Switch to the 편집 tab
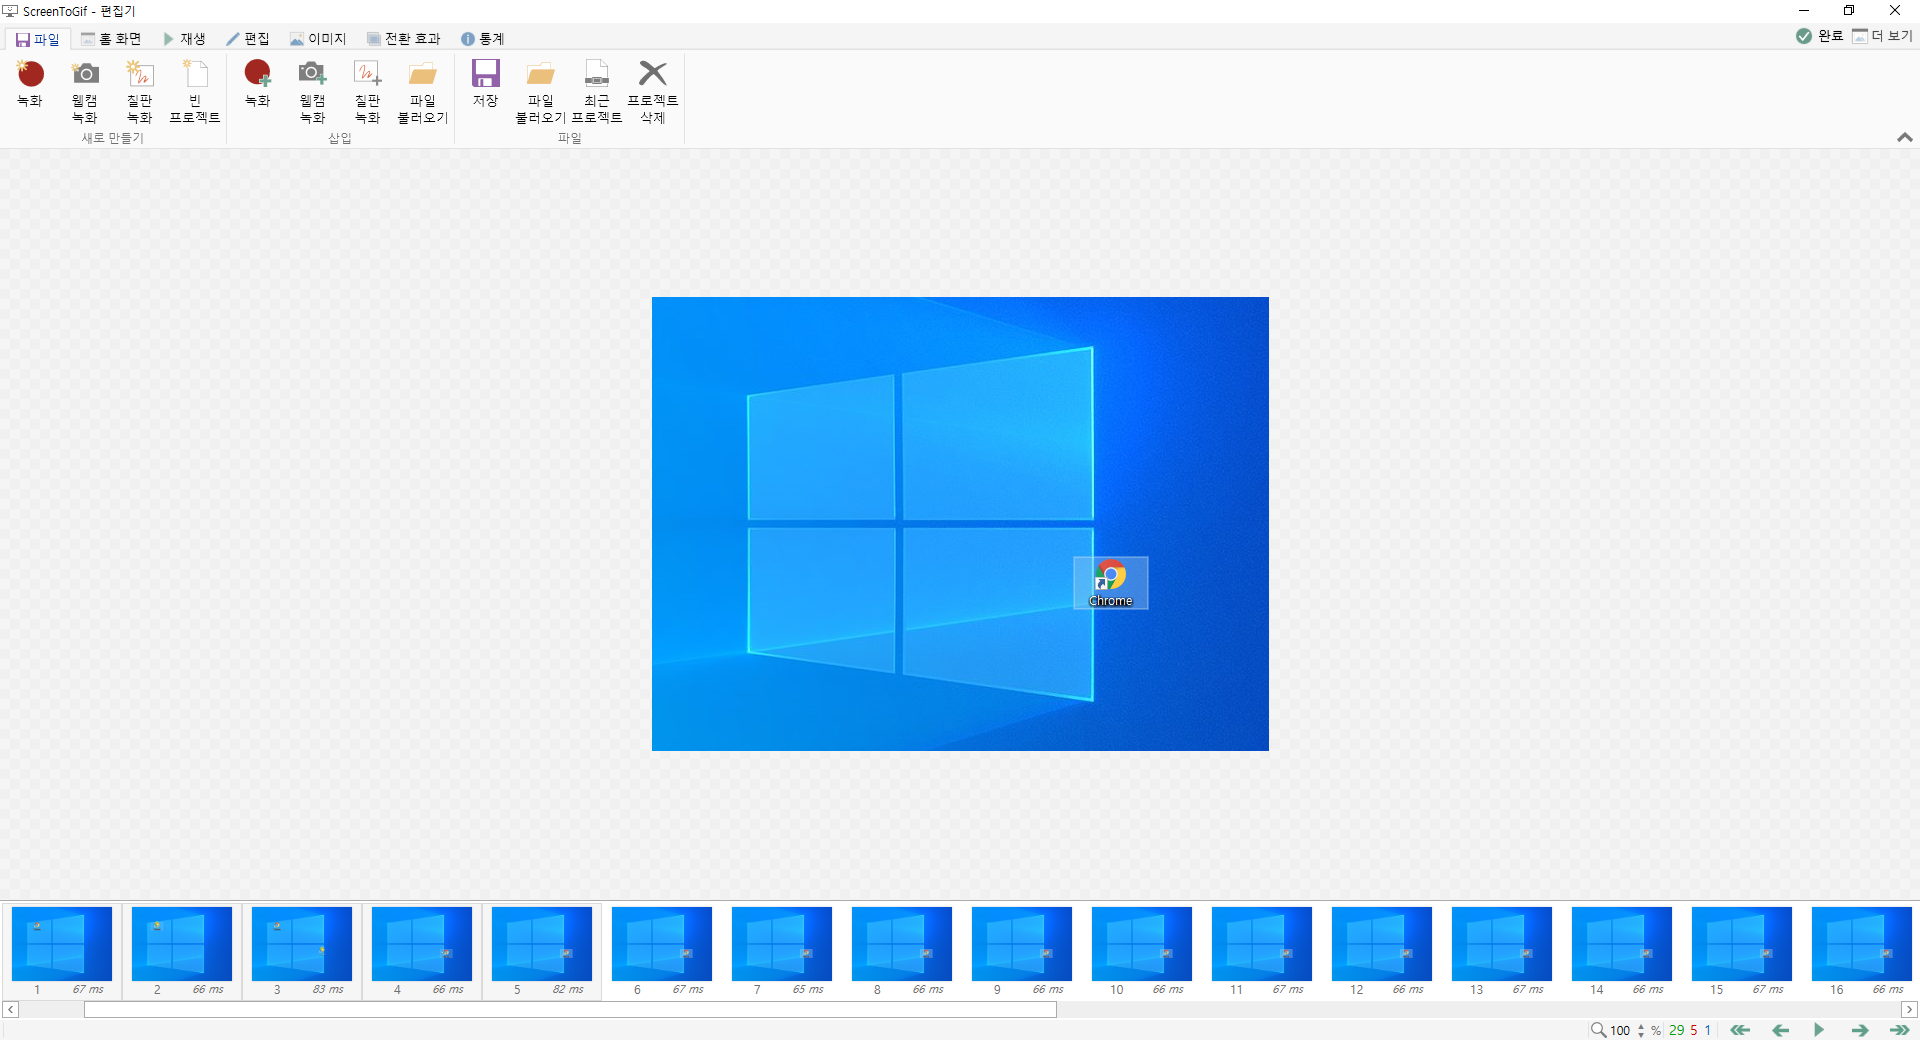Viewport: 1920px width, 1040px height. (x=248, y=39)
